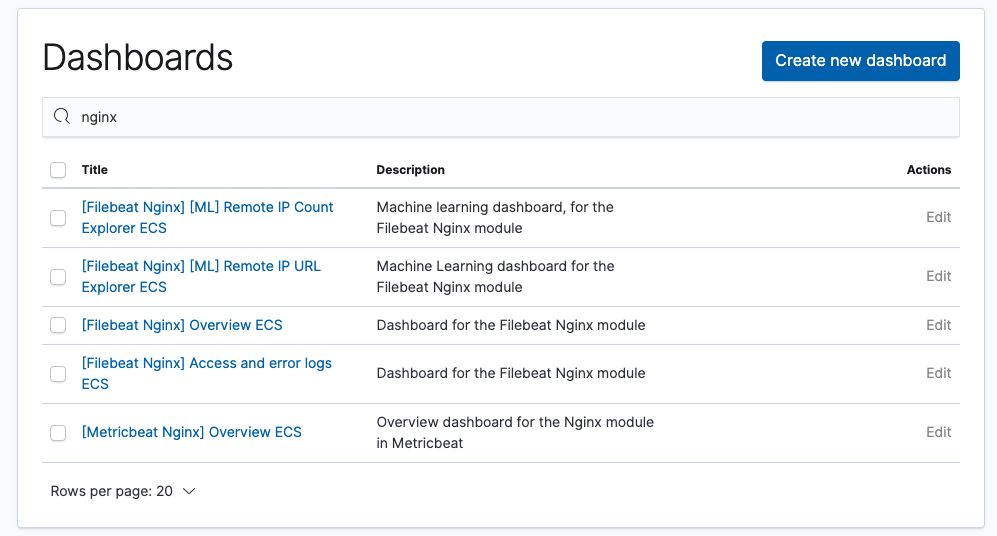Open Access and error logs ECS dashboard
The image size is (997, 536).
pyautogui.click(x=206, y=364)
